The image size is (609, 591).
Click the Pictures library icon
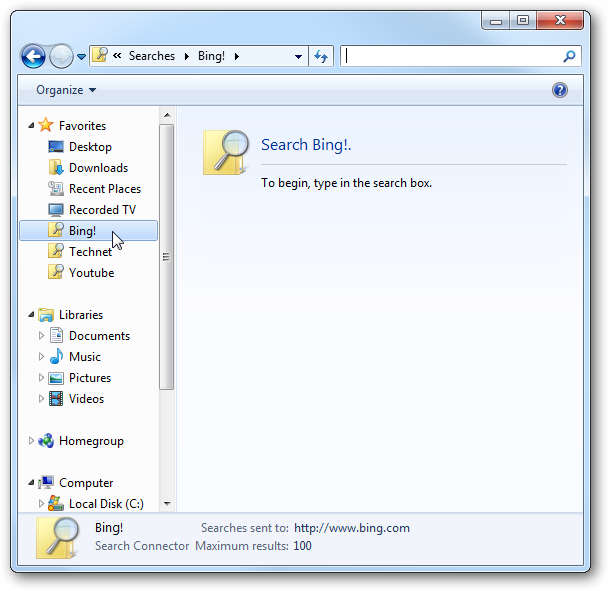click(x=56, y=378)
